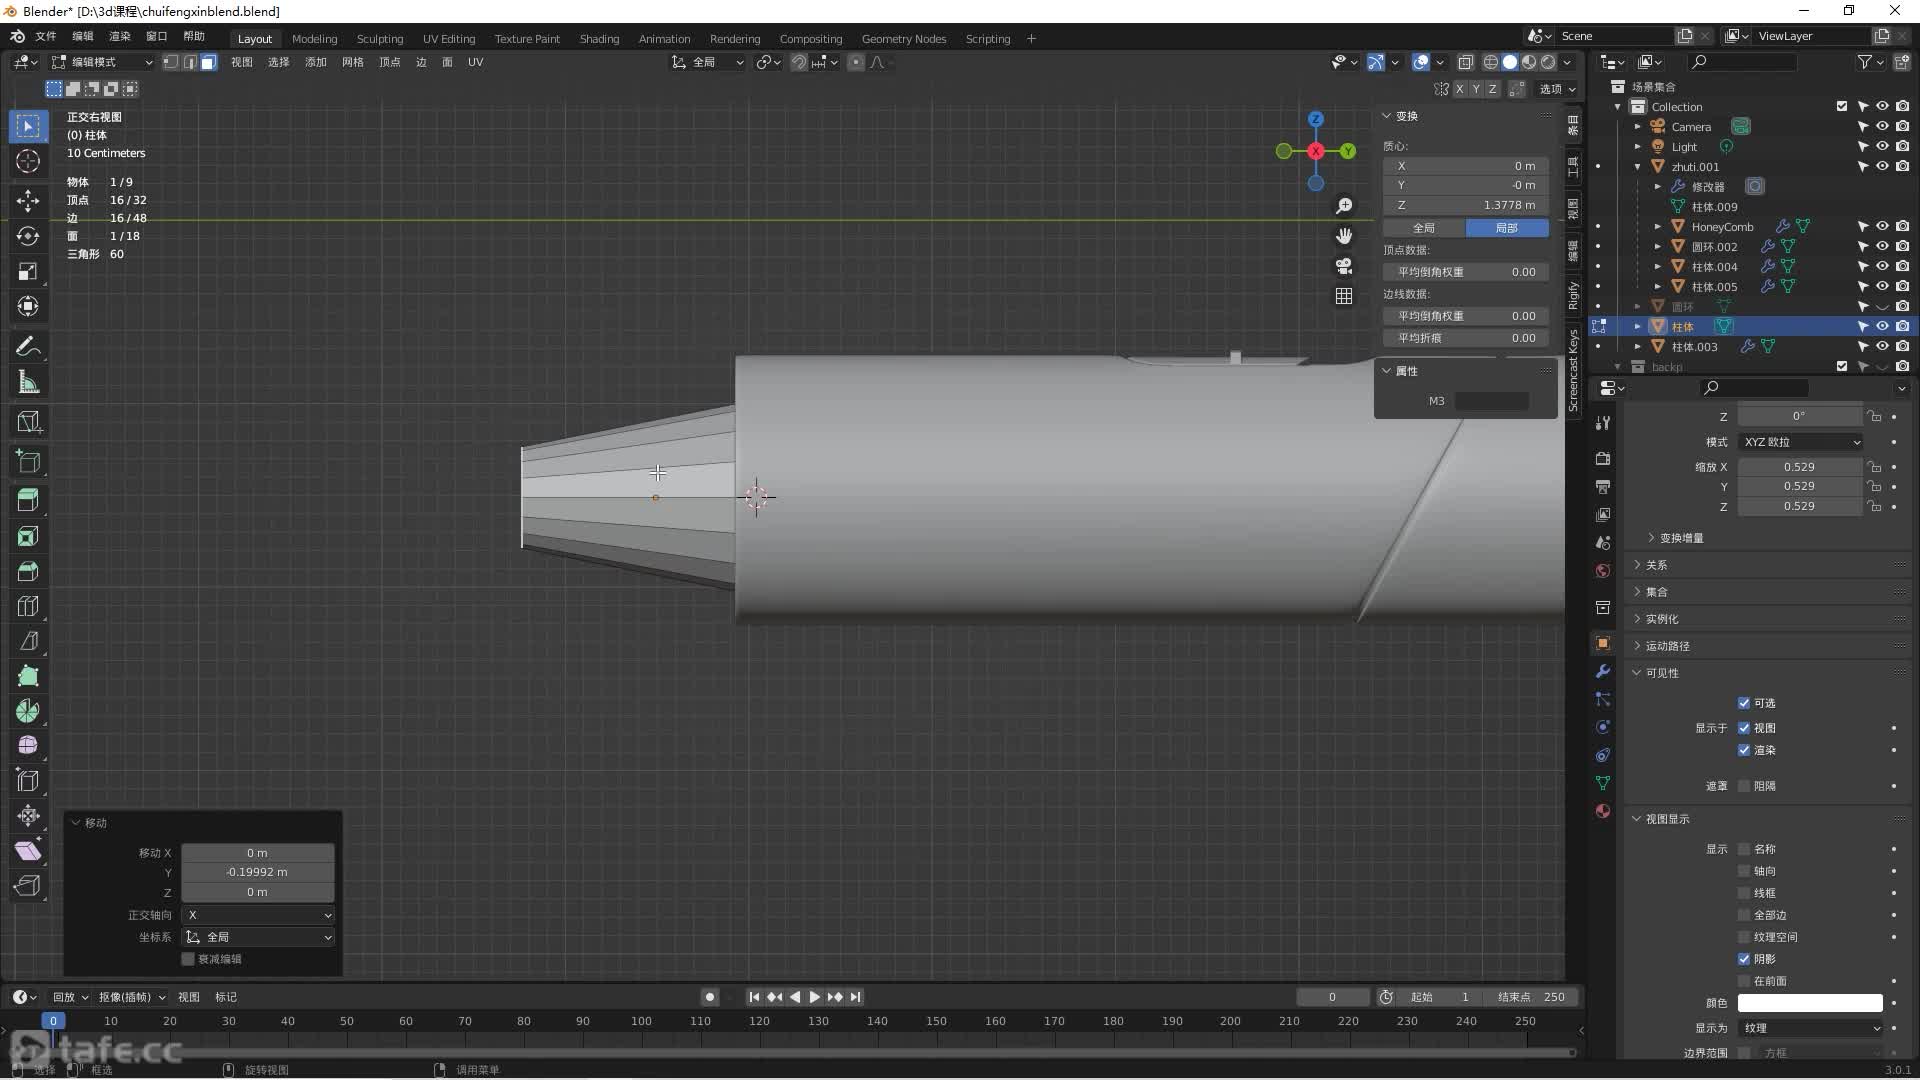Open the edit mode dropdown
The image size is (1920, 1080).
pyautogui.click(x=102, y=62)
